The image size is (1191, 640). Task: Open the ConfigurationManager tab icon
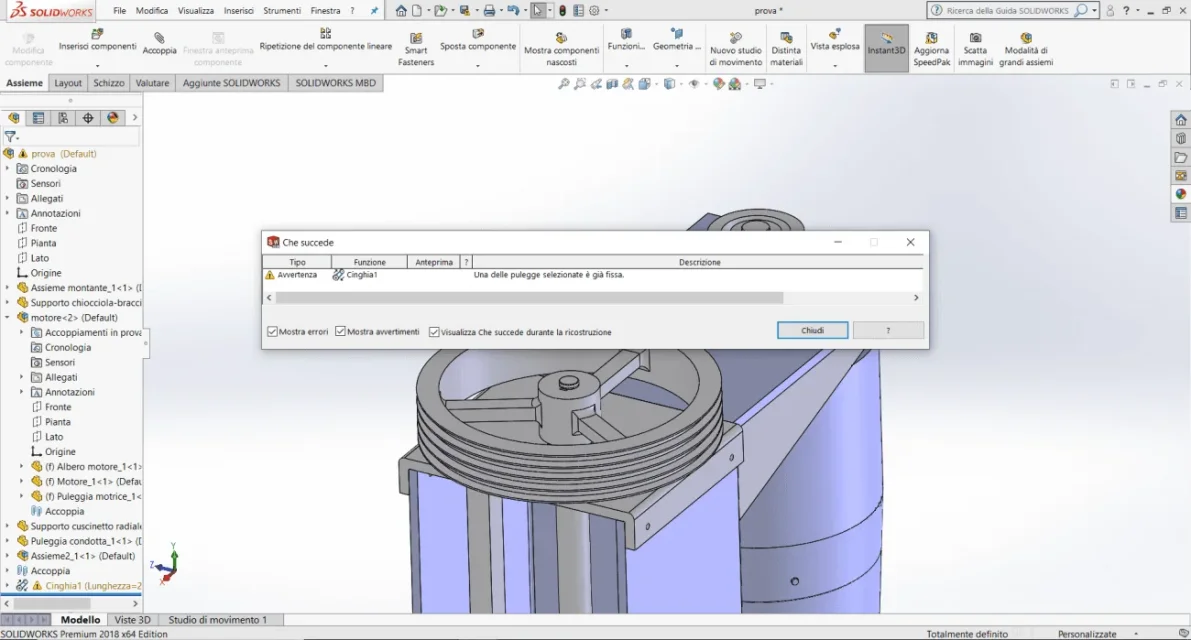coord(63,118)
